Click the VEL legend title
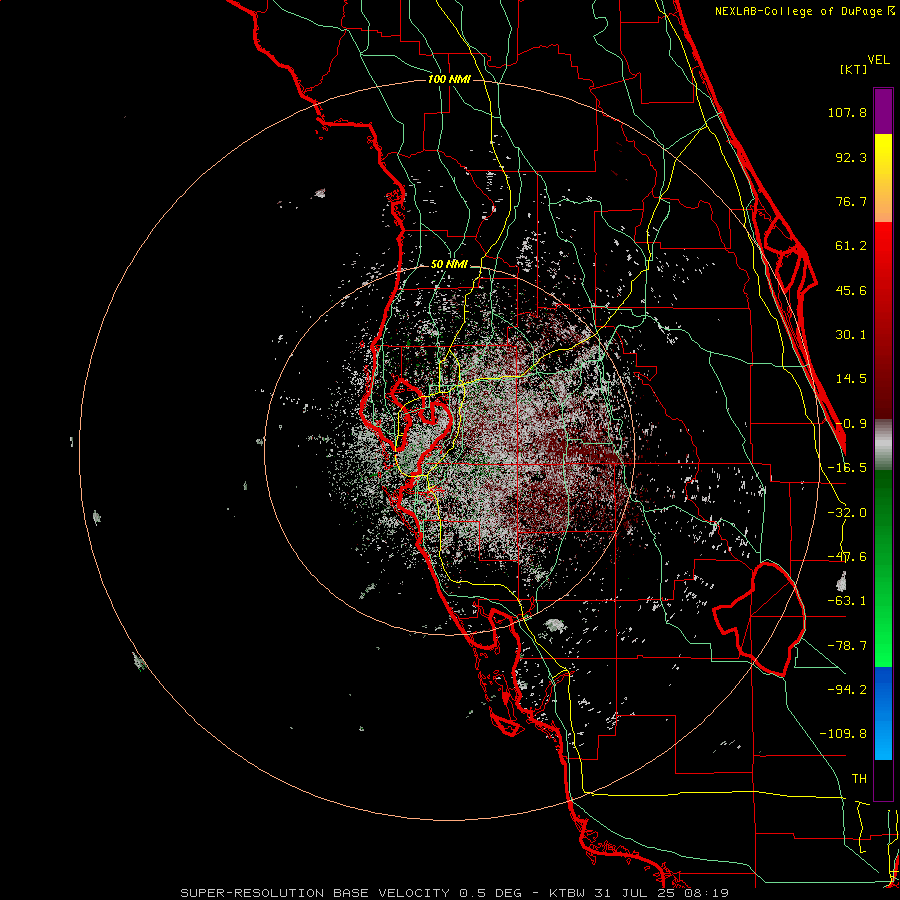Screen dimensions: 900x900 pos(878,60)
